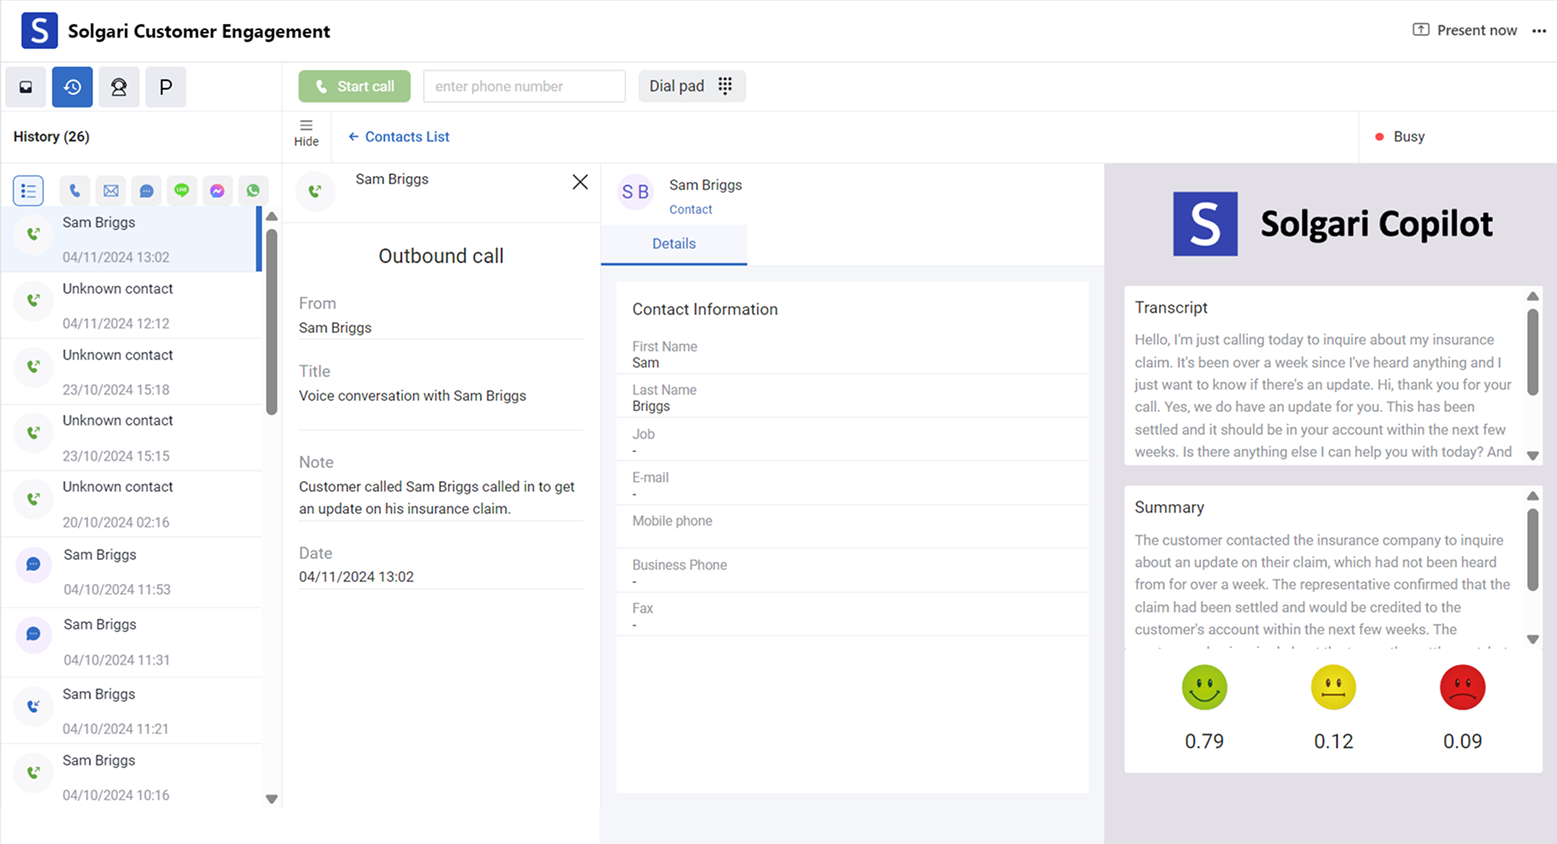Click the E-mail field

point(852,485)
